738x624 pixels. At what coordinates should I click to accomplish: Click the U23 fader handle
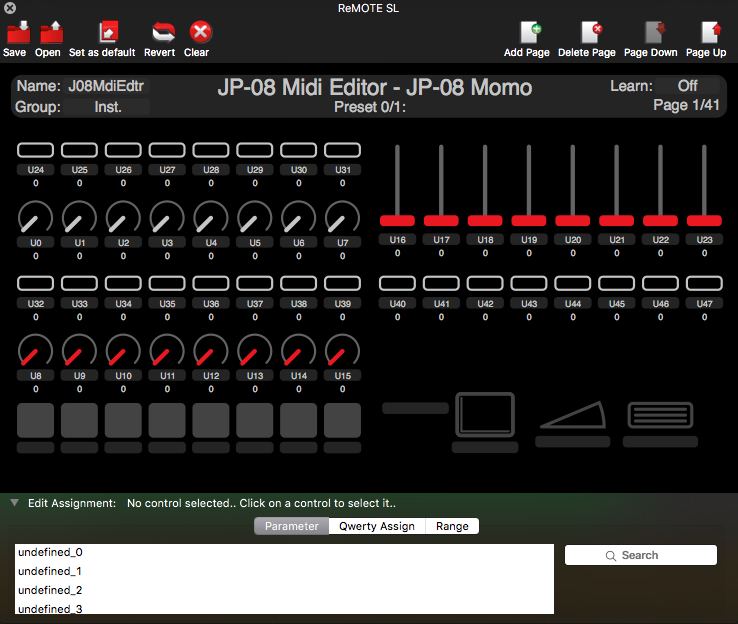(x=705, y=220)
